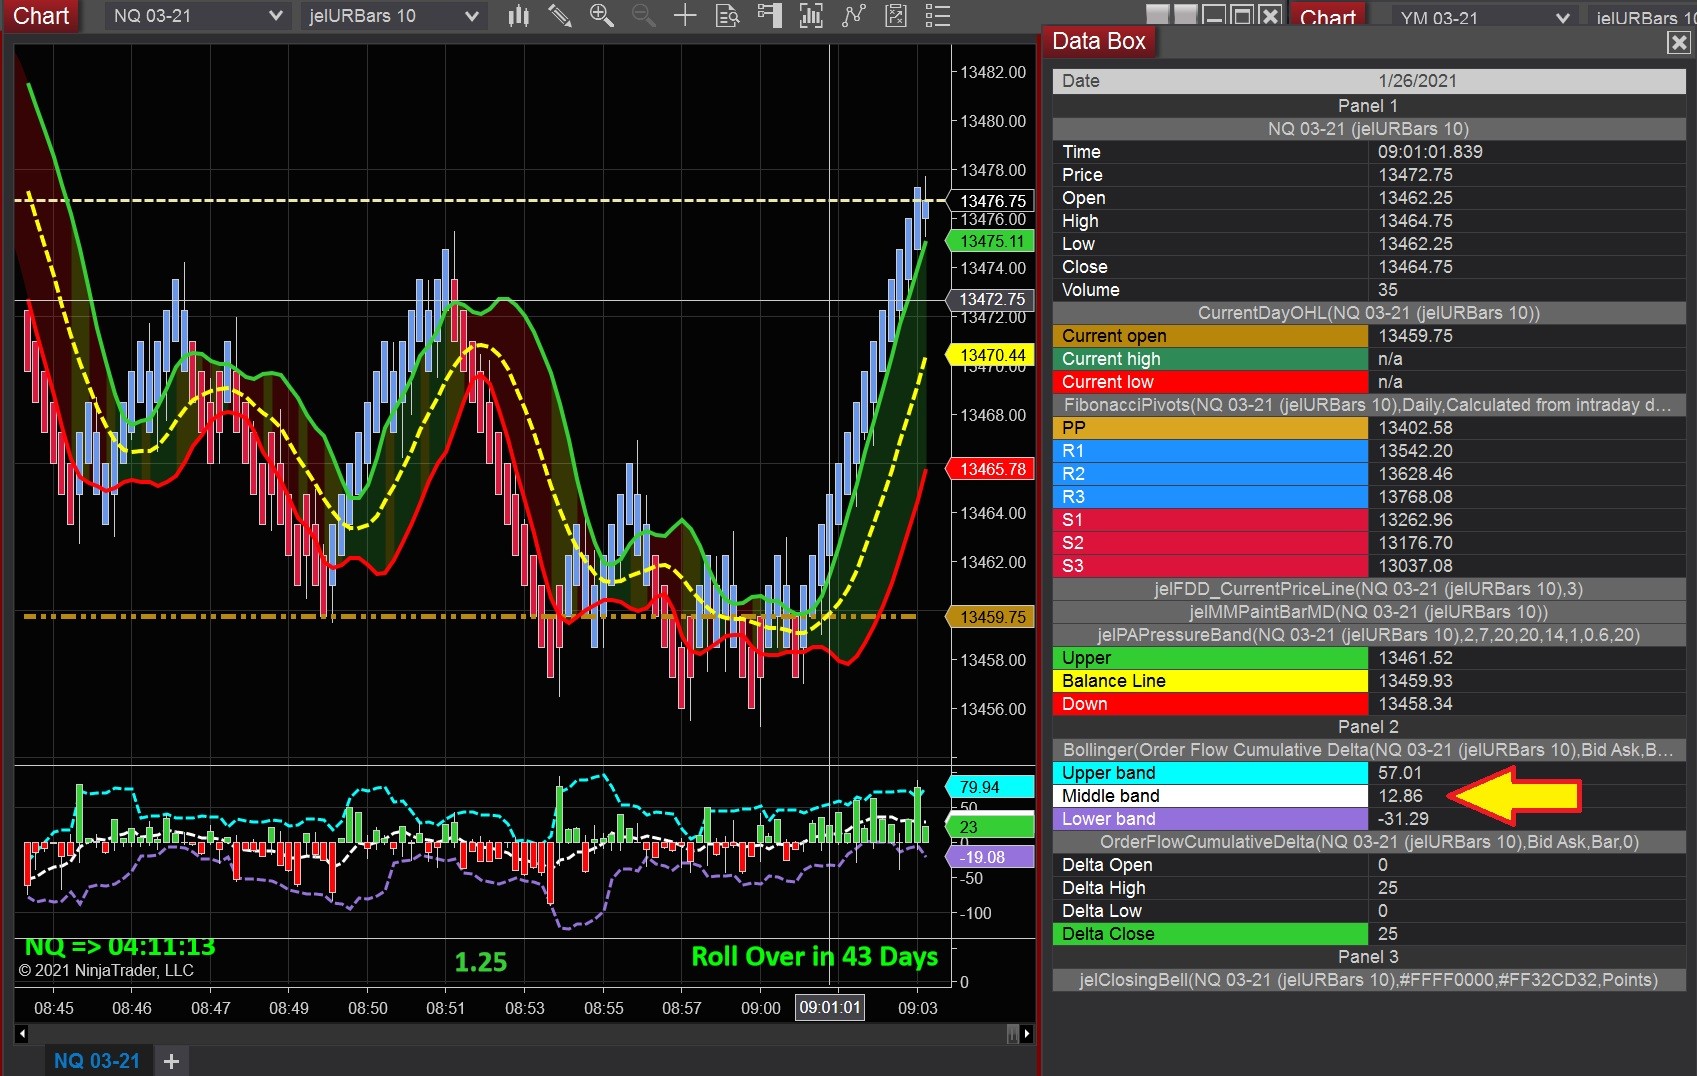Click the zoom in magnifier
Screen dimensions: 1697x1076
(601, 16)
